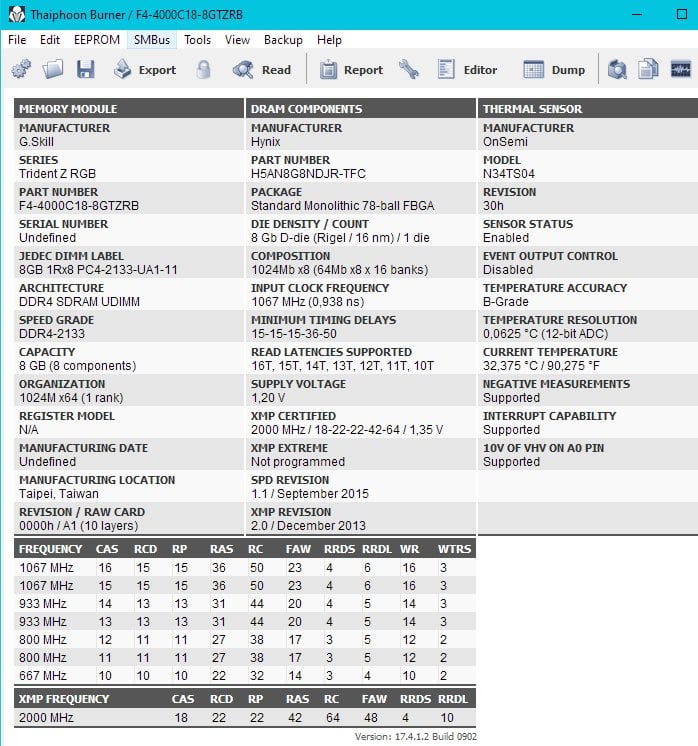Open the SMBus menu
Image resolution: width=698 pixels, height=746 pixels.
[152, 40]
